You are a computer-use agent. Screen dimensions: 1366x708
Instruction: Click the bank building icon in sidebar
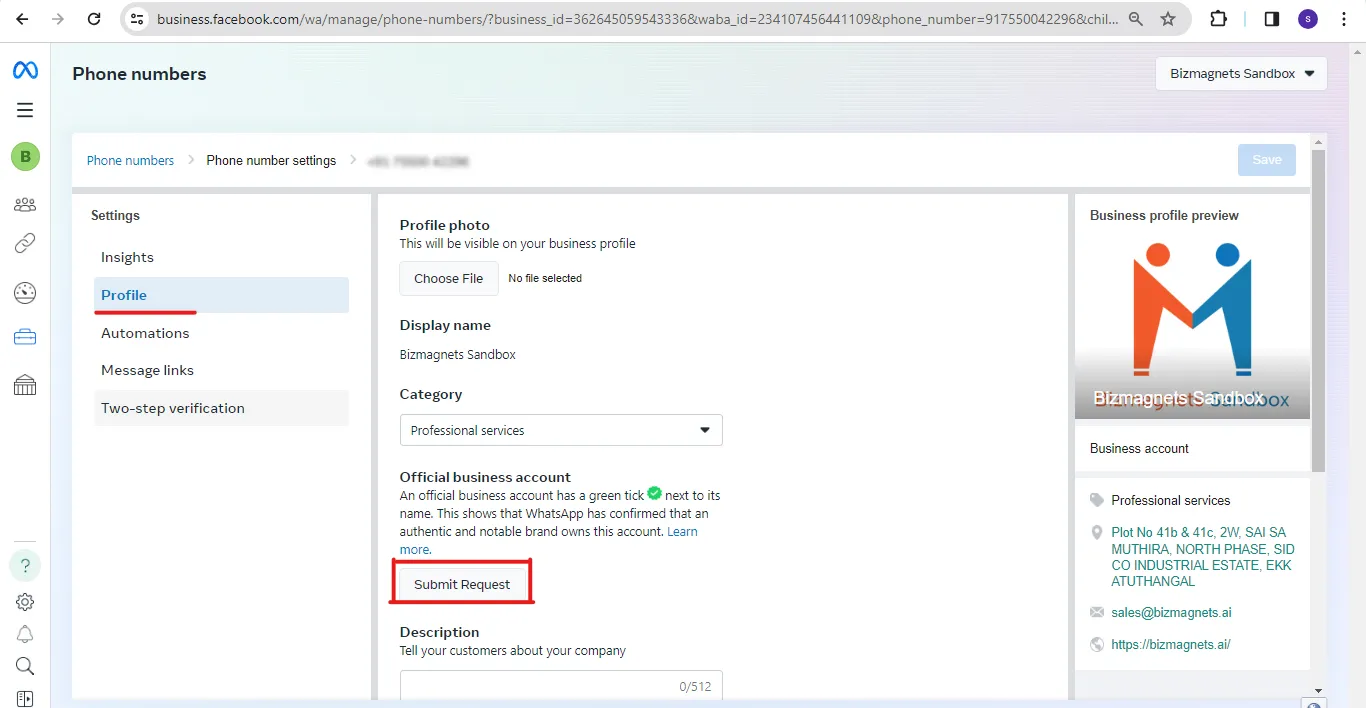click(25, 385)
